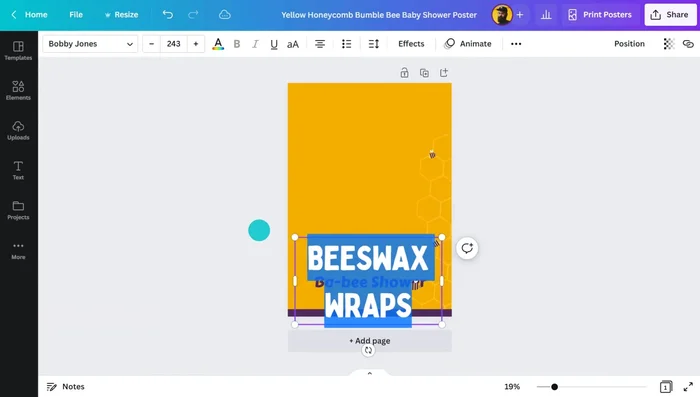Lock the page with padlock icon
Image resolution: width=700 pixels, height=397 pixels.
404,73
